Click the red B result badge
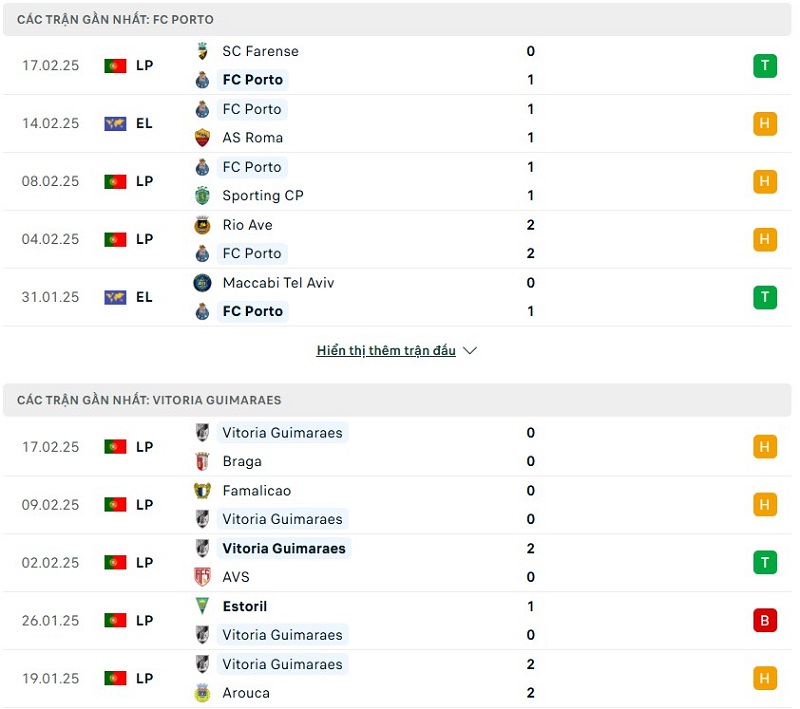The width and height of the screenshot is (800, 709). (765, 620)
